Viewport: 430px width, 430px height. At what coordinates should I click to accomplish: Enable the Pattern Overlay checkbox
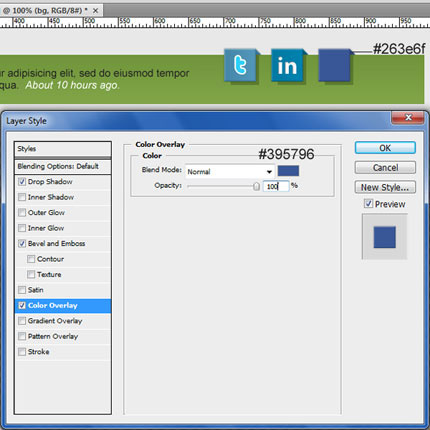22,336
